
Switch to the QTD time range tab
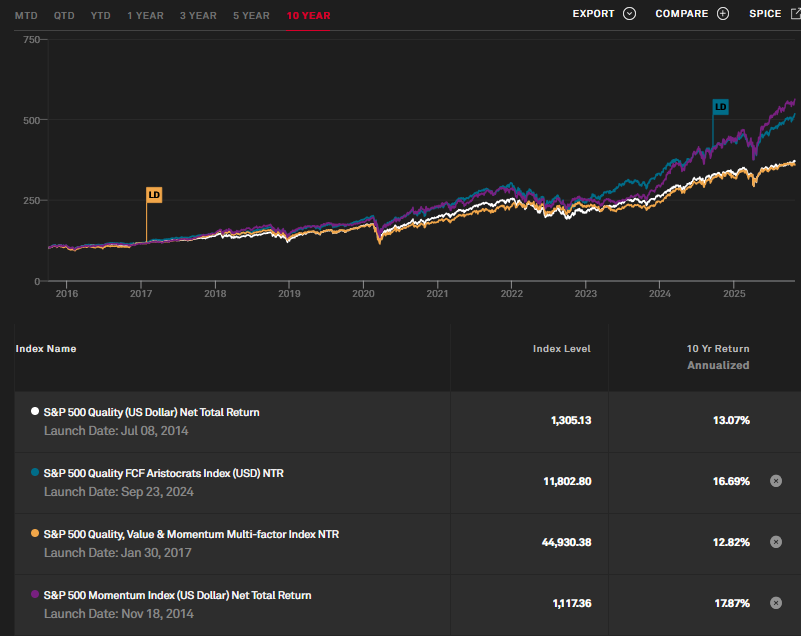click(64, 16)
